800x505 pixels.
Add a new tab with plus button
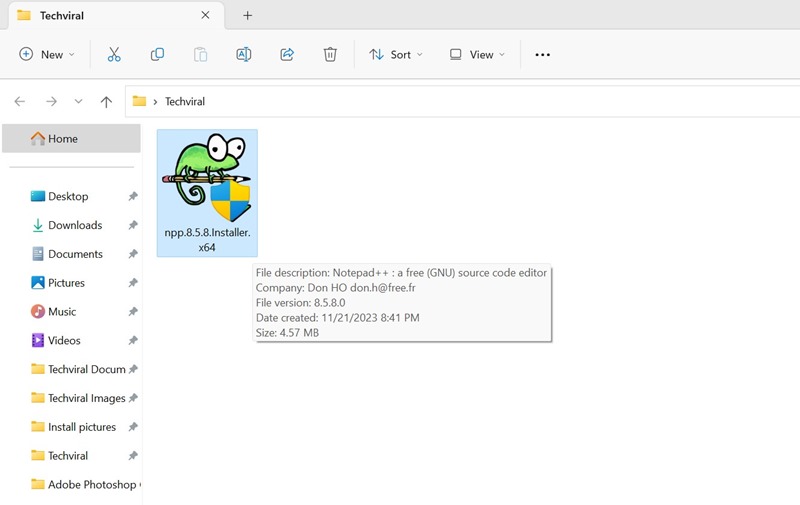247,16
